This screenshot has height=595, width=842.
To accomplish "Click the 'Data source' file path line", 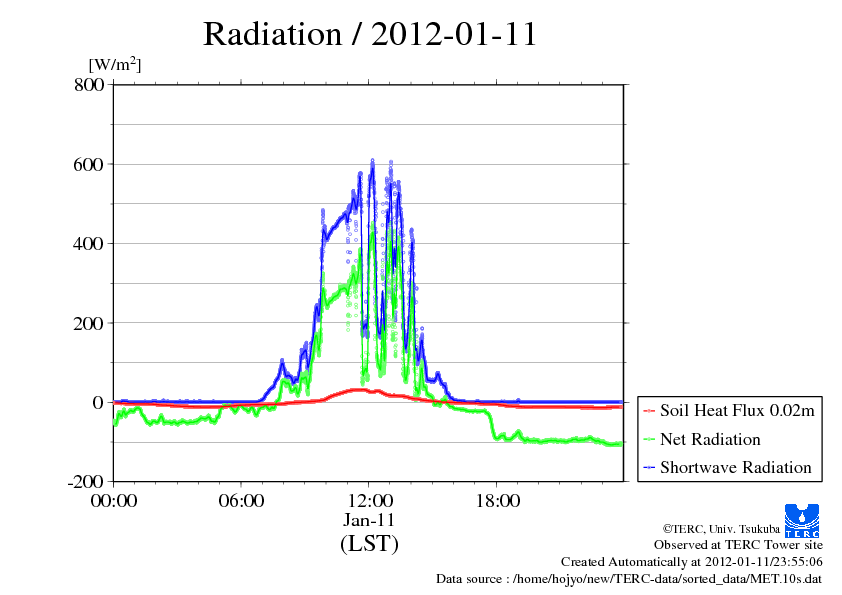I will tap(629, 579).
